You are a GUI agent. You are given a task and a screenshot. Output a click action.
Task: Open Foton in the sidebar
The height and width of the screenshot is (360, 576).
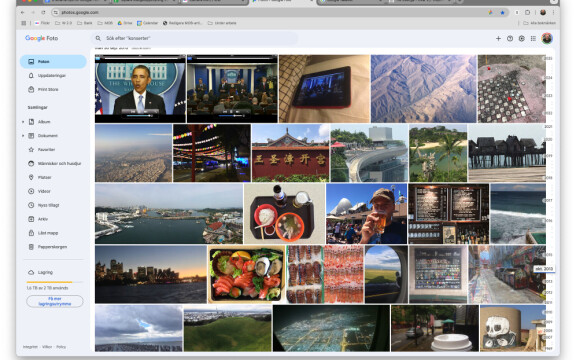pos(53,61)
